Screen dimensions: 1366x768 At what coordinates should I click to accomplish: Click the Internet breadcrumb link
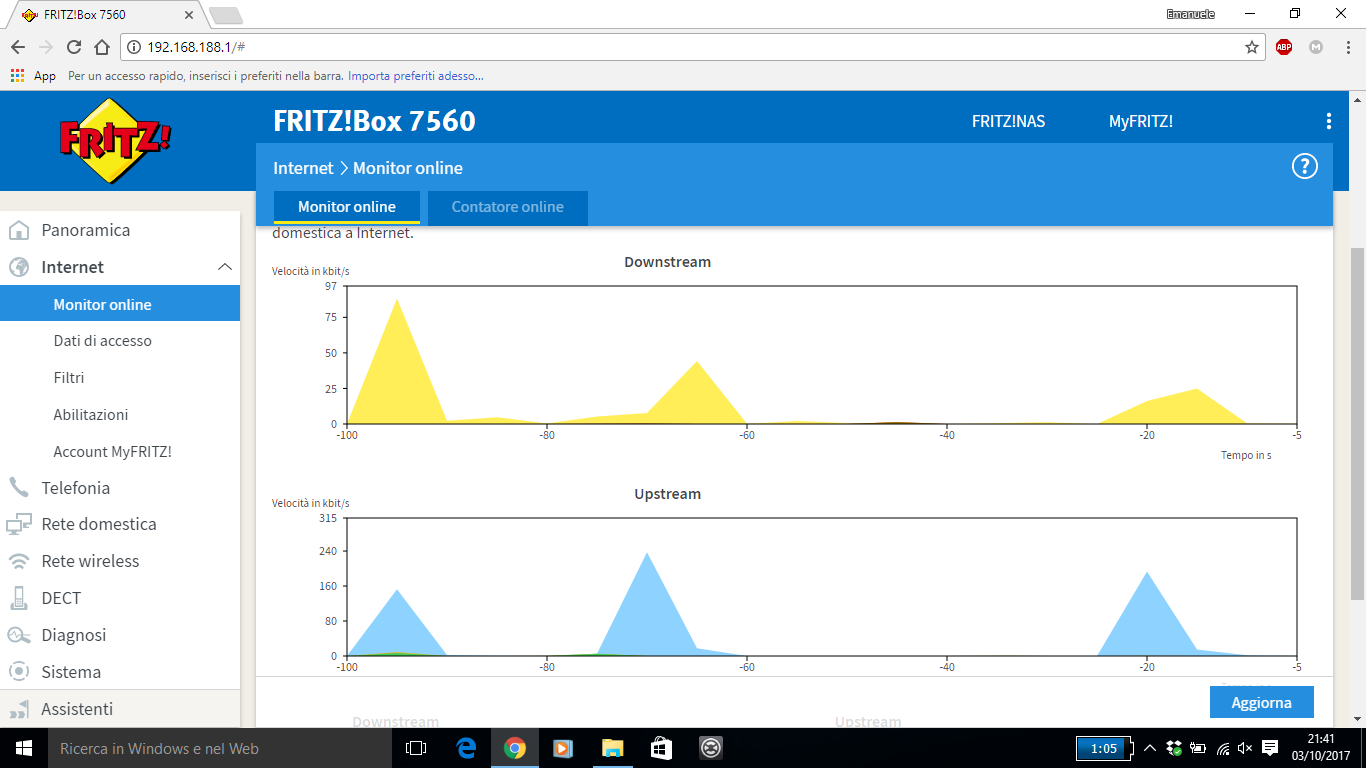(303, 168)
